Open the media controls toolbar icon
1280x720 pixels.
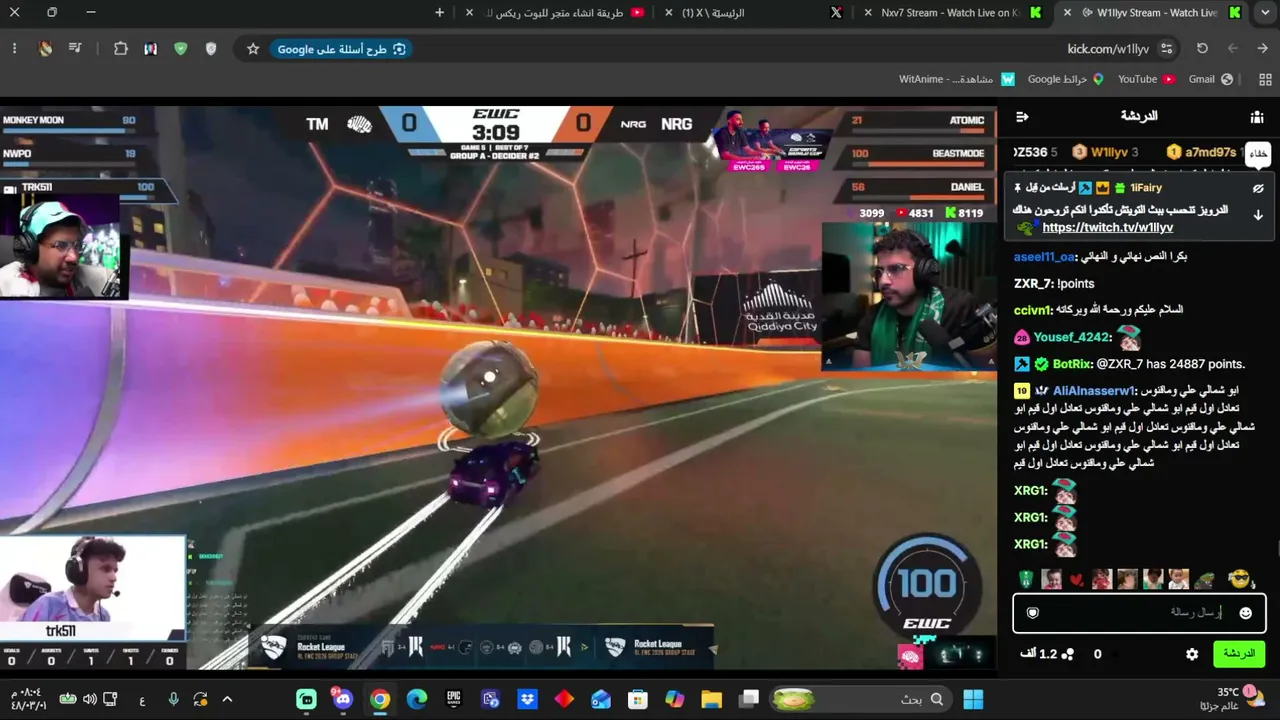coord(75,49)
